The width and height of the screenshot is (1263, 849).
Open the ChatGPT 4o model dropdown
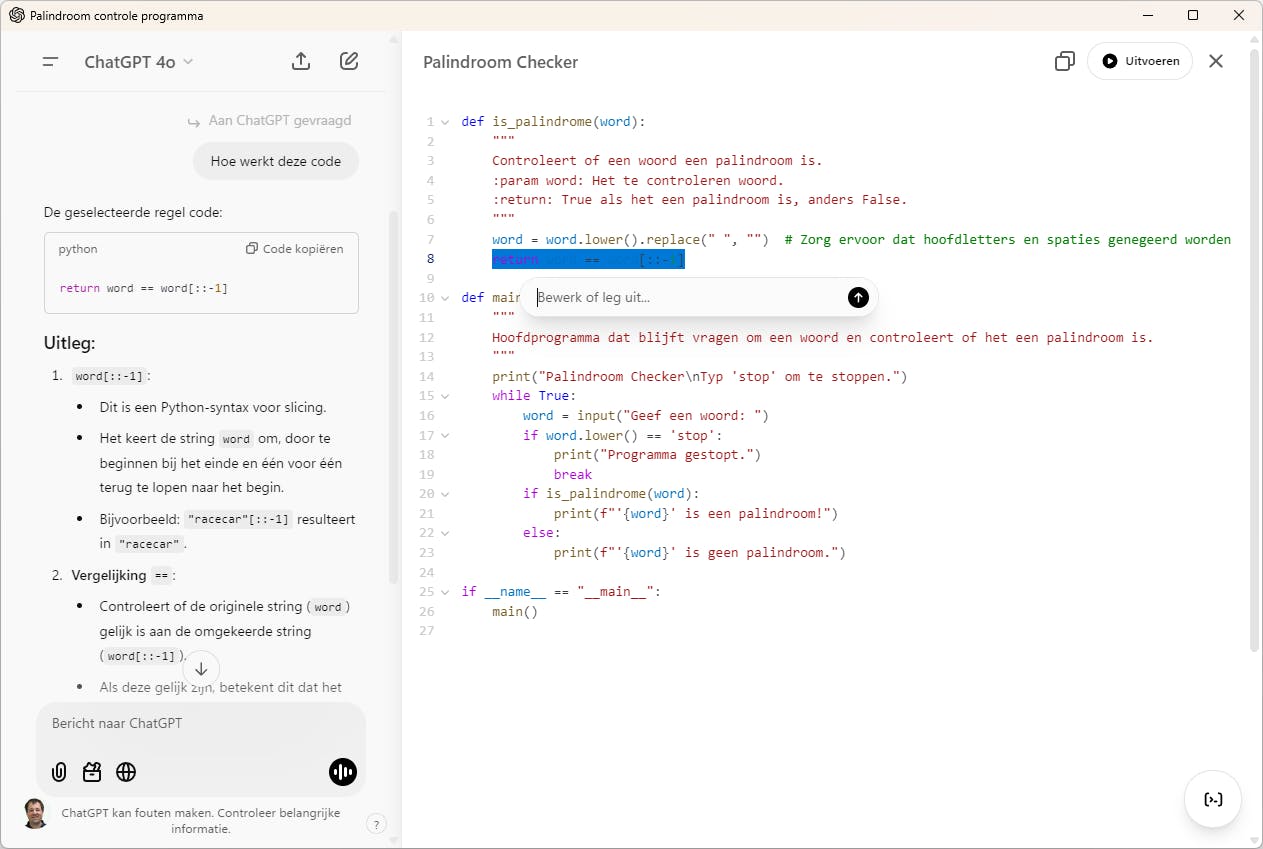[x=138, y=62]
